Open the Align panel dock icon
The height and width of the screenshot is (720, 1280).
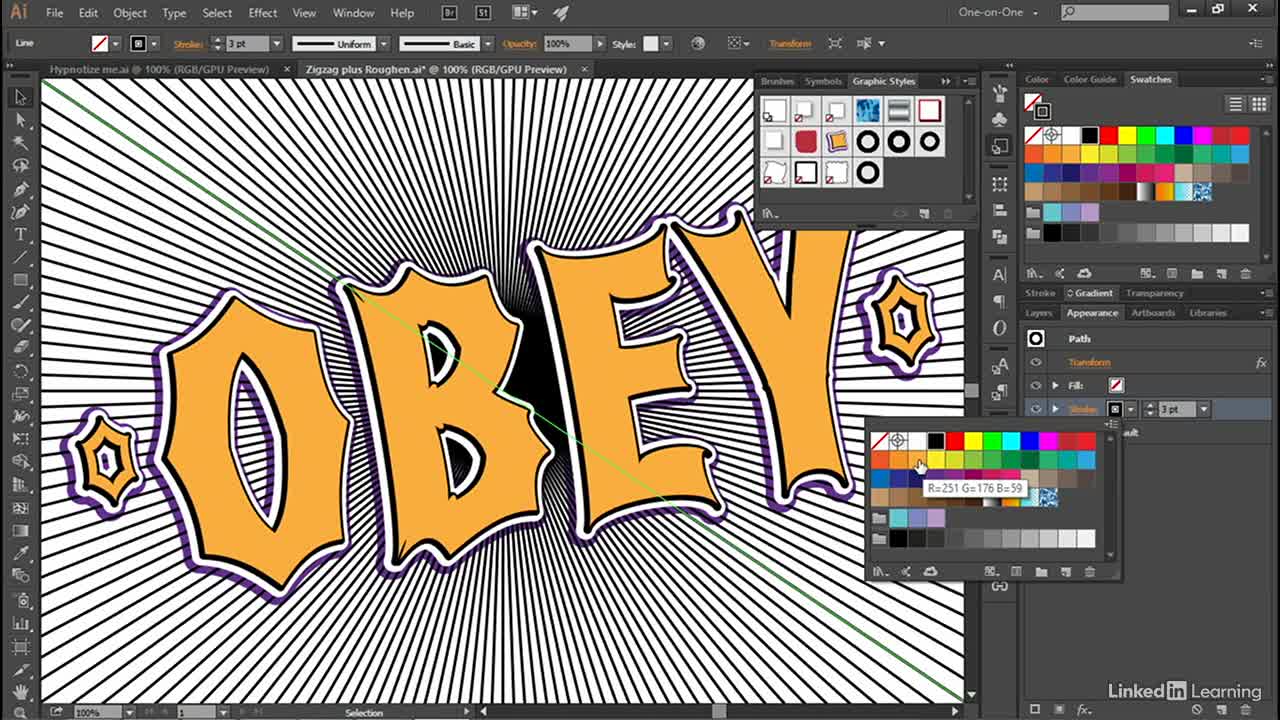pos(1000,211)
